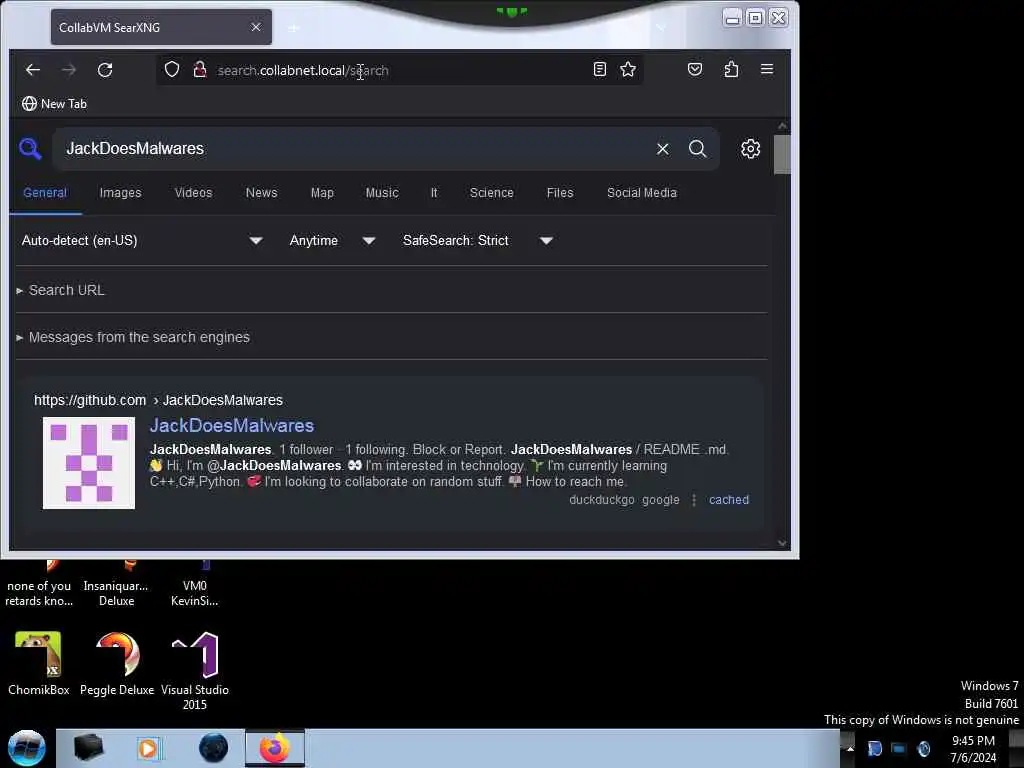Click the dark globe taskbar icon
The width and height of the screenshot is (1024, 768).
[x=213, y=748]
